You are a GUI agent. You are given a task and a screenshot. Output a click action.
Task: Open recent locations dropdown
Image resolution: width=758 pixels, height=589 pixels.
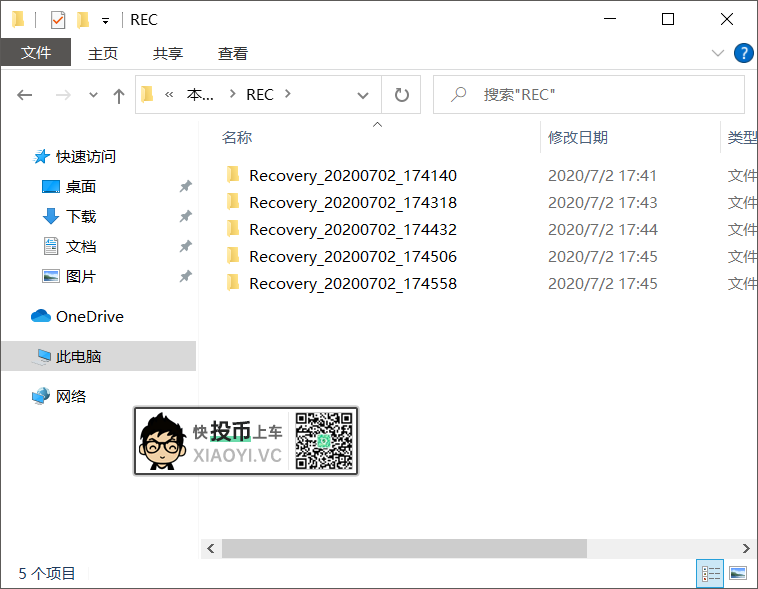tap(93, 95)
